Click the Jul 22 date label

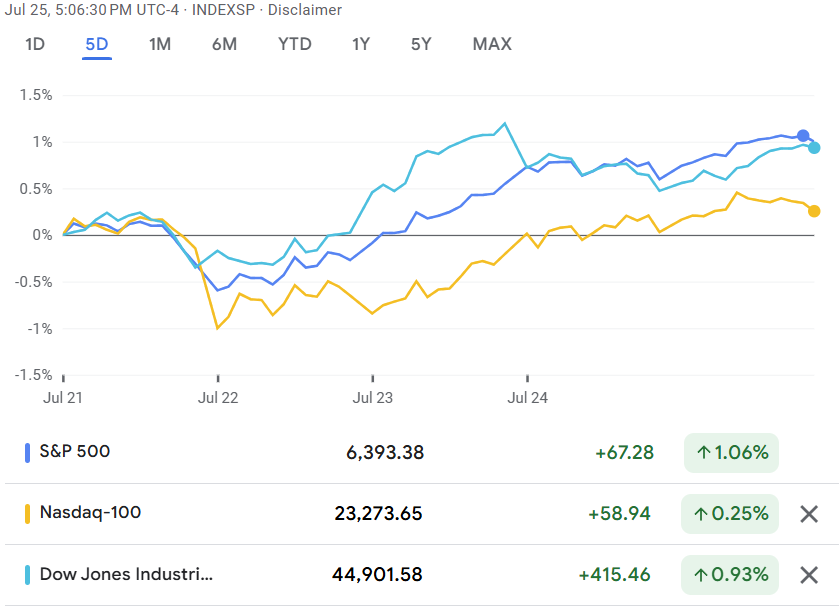(x=218, y=398)
